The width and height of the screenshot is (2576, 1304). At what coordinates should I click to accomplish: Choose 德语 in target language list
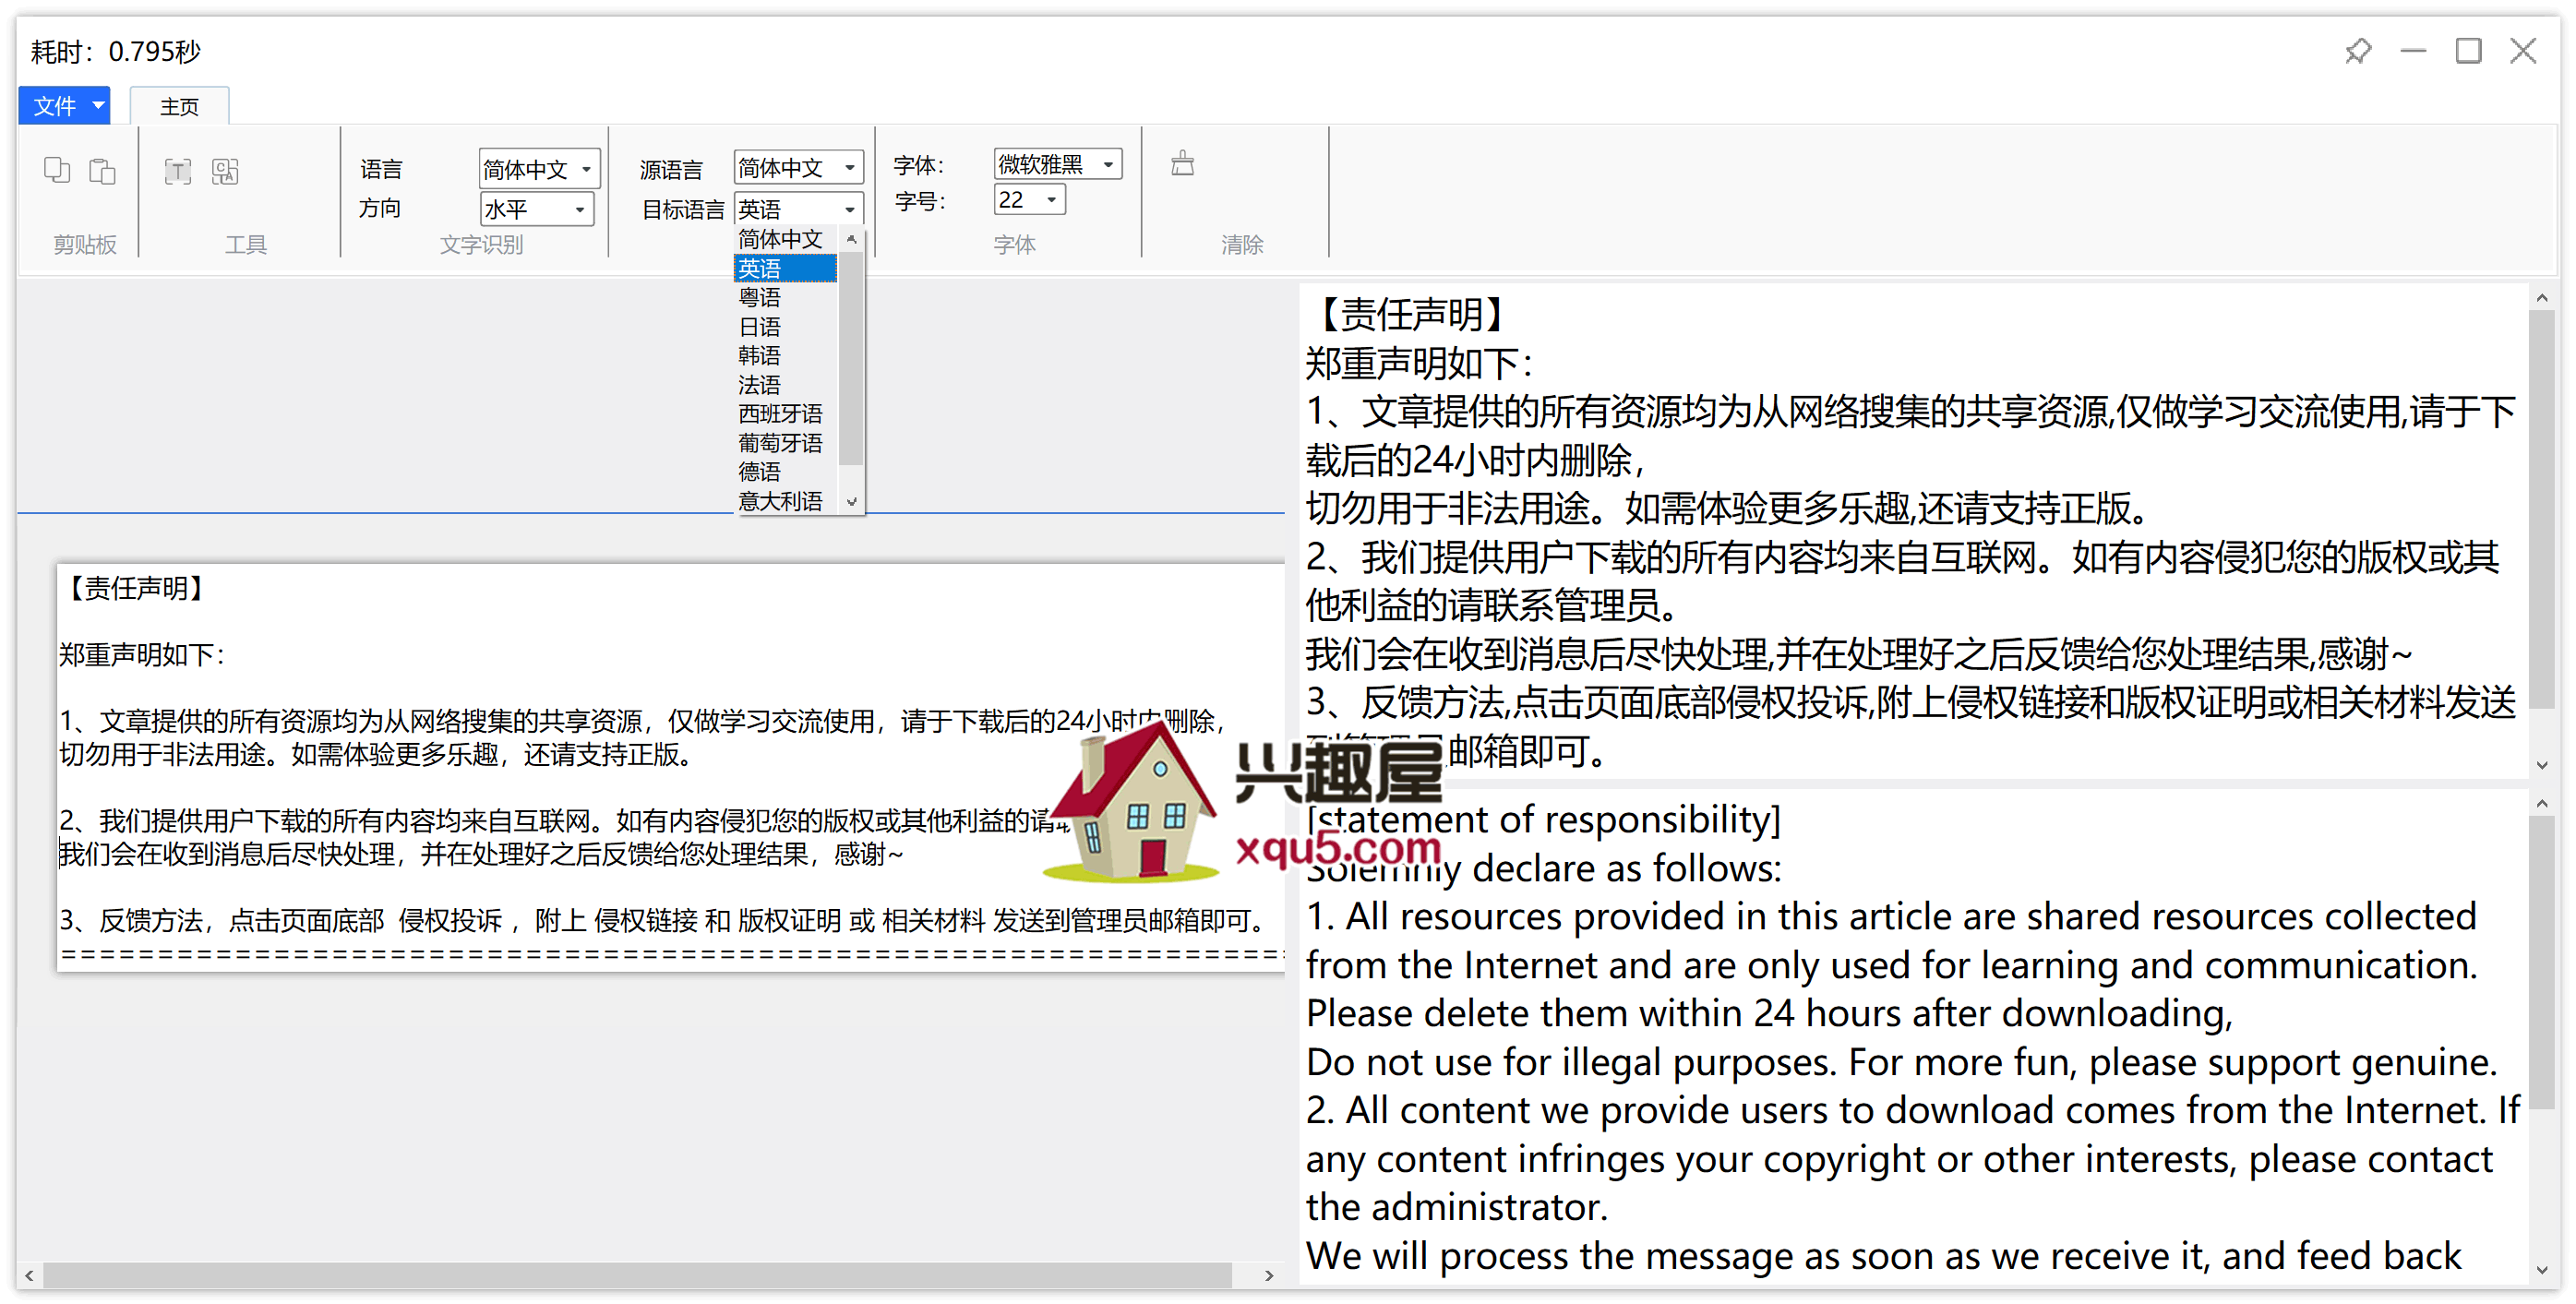(x=786, y=472)
